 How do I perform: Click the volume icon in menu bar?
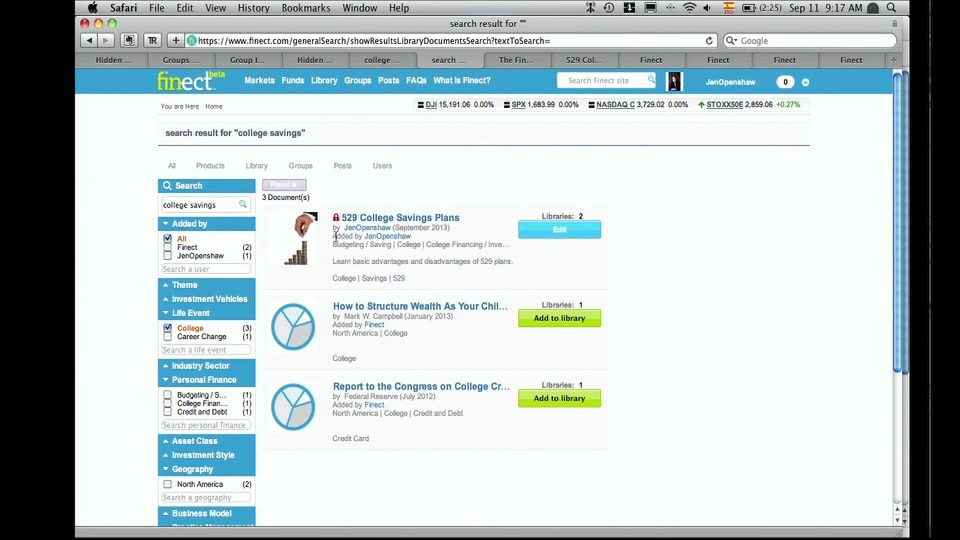tap(707, 8)
